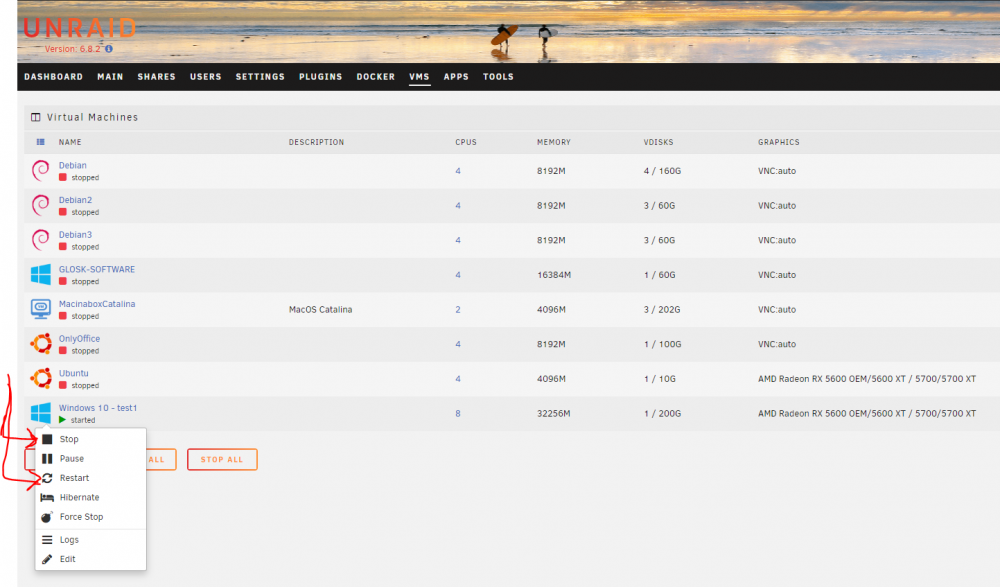Image resolution: width=1000 pixels, height=587 pixels.
Task: Click the red stopped square under Debian
Action: (62, 177)
